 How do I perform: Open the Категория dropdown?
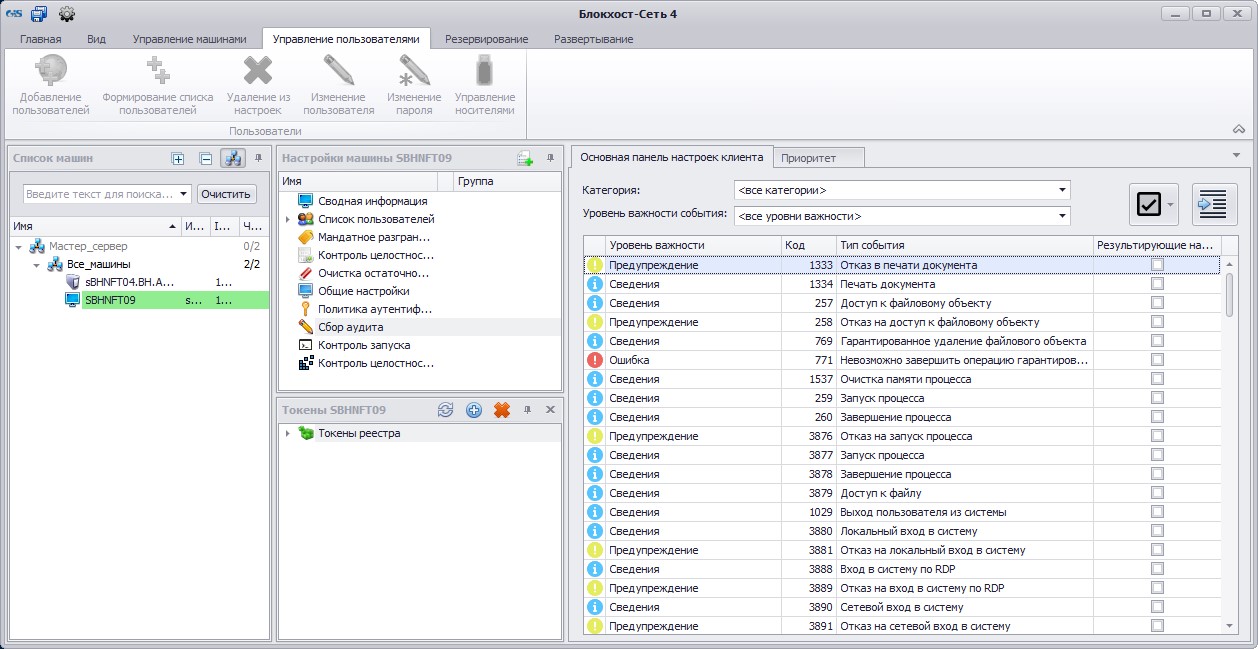point(1062,190)
